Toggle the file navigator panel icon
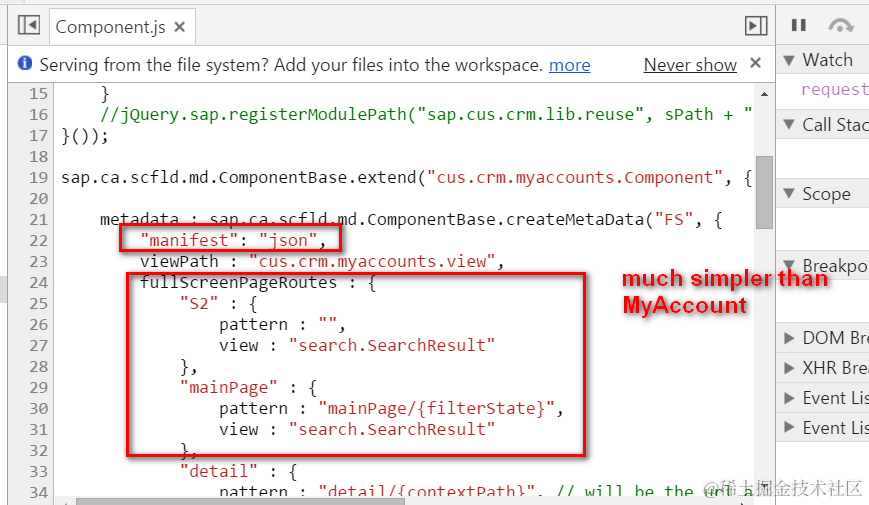The height and width of the screenshot is (505, 869). click(29, 25)
